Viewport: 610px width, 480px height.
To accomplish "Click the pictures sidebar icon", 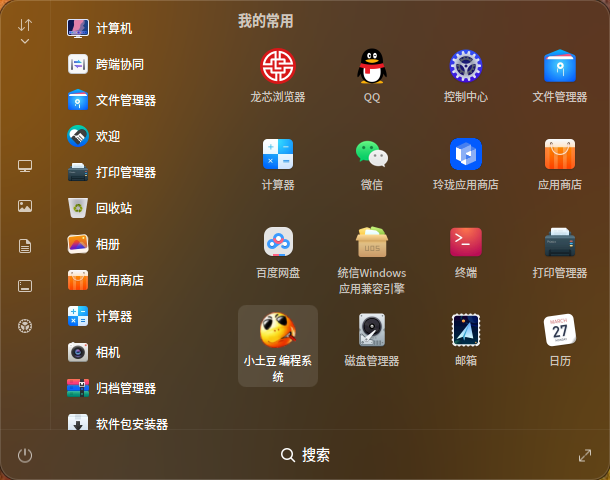I will [x=25, y=206].
